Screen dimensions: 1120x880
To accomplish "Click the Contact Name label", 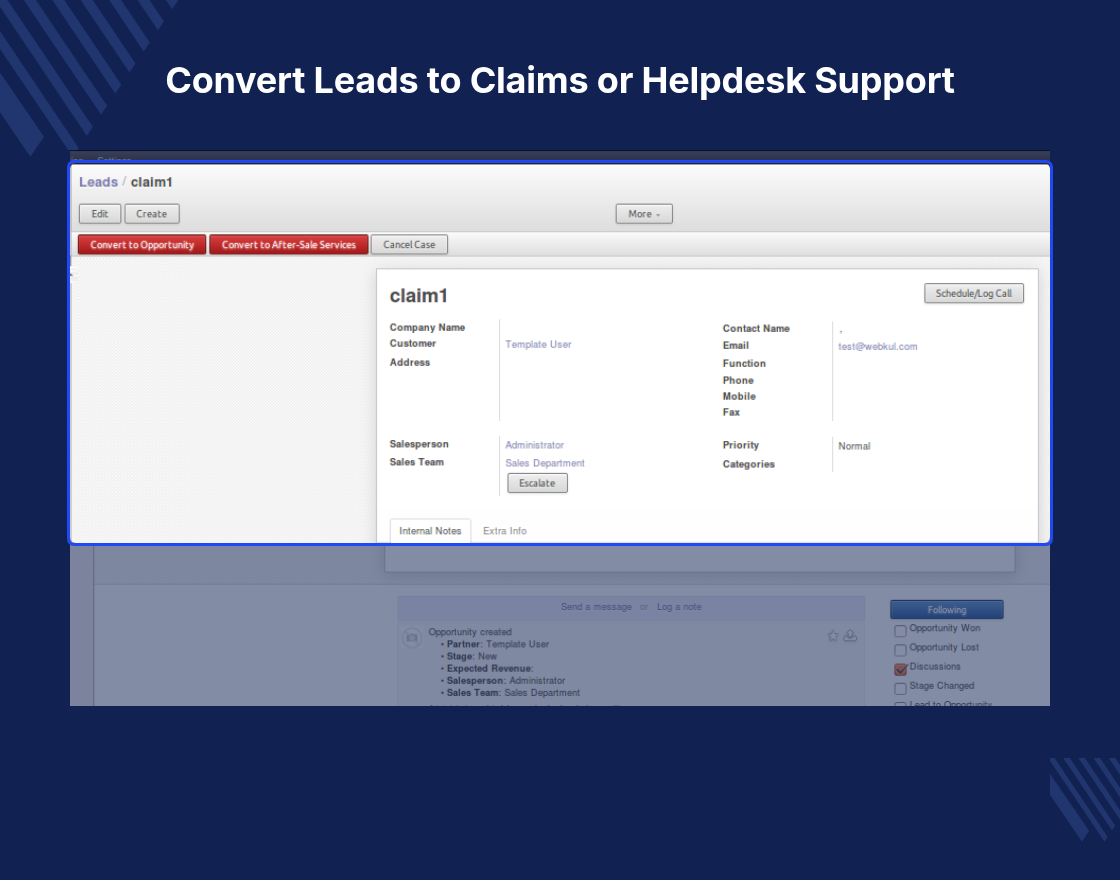I will pos(756,329).
